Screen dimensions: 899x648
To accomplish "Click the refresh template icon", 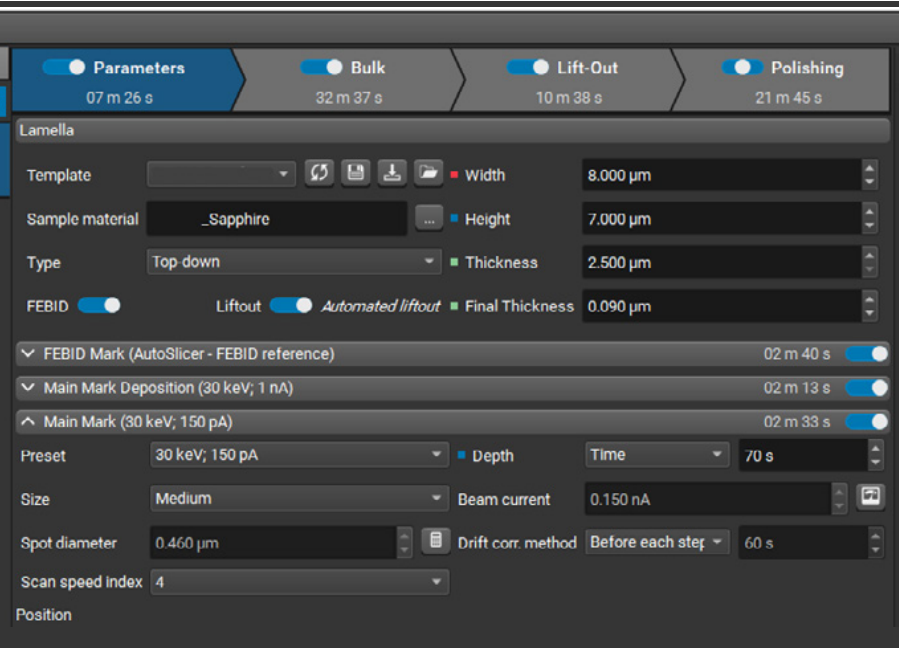I will [x=318, y=173].
